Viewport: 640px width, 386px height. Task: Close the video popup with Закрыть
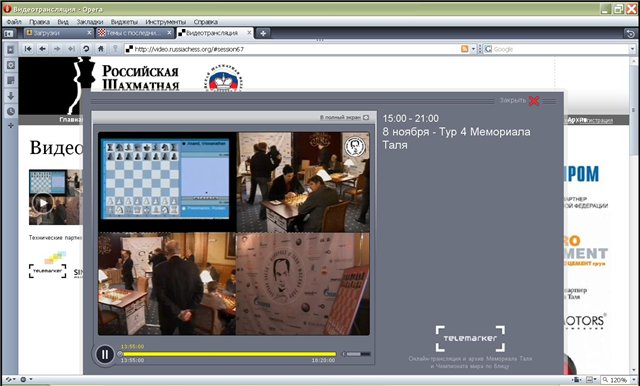[x=519, y=100]
